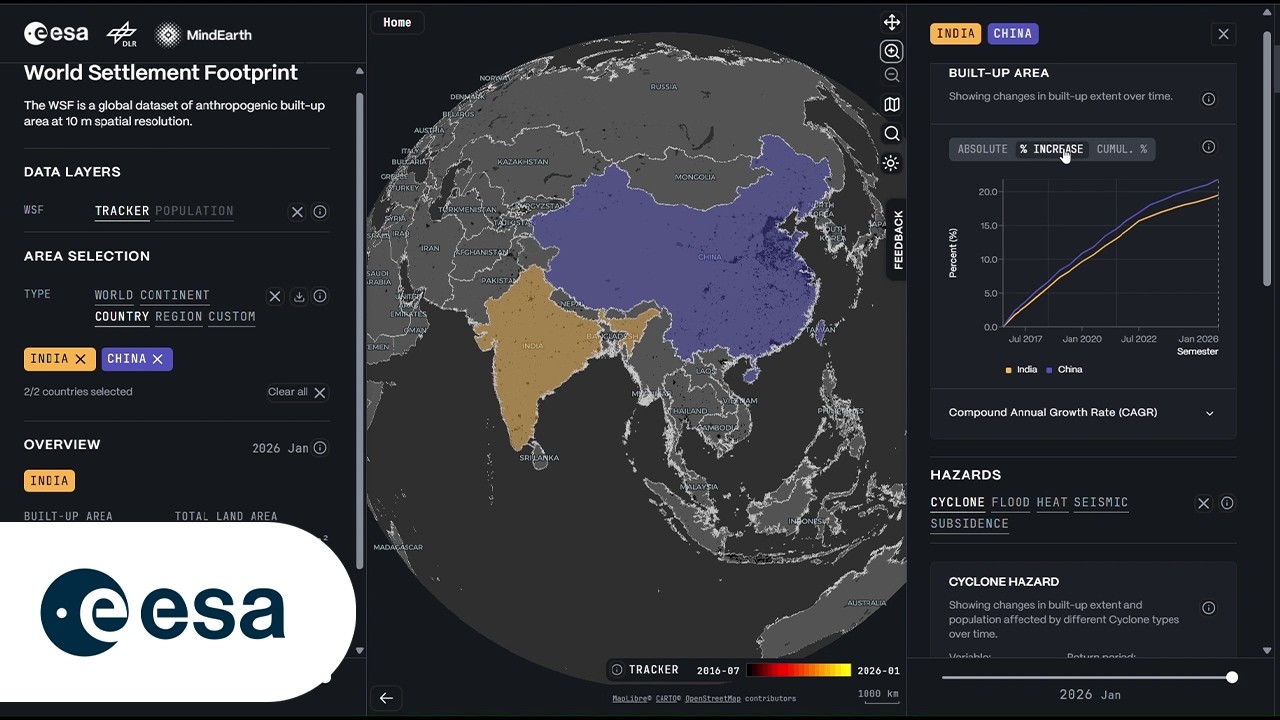Clear the area type selection X icon
The width and height of the screenshot is (1280, 720).
[x=275, y=296]
